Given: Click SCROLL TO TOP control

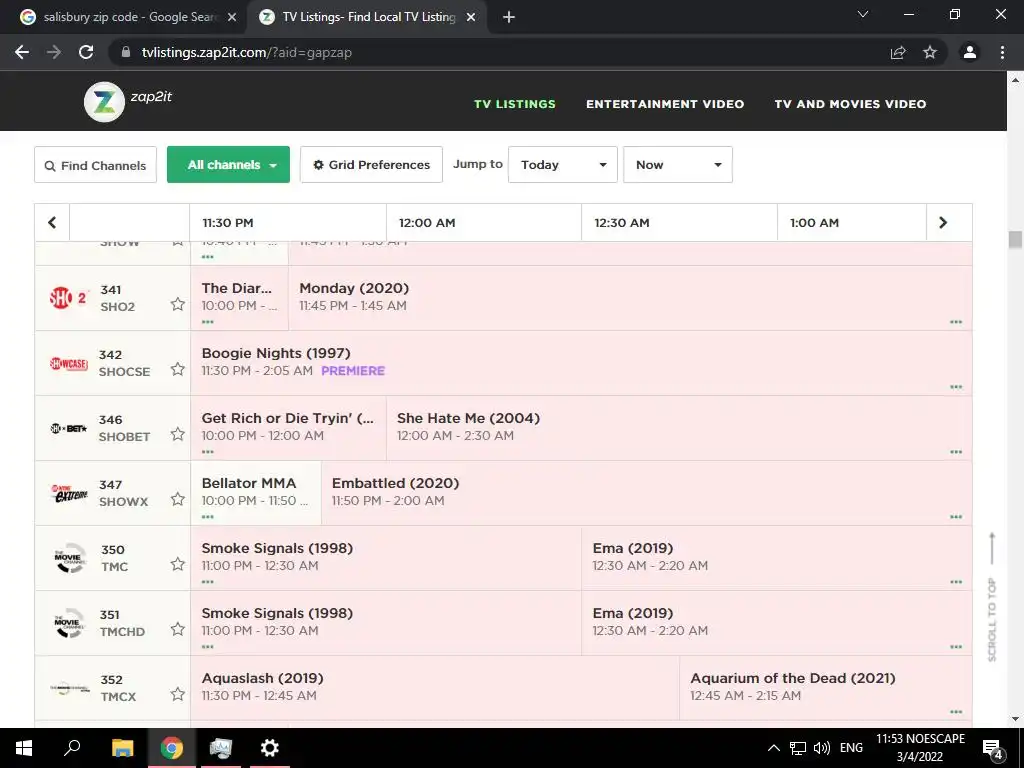Looking at the screenshot, I should pyautogui.click(x=992, y=597).
